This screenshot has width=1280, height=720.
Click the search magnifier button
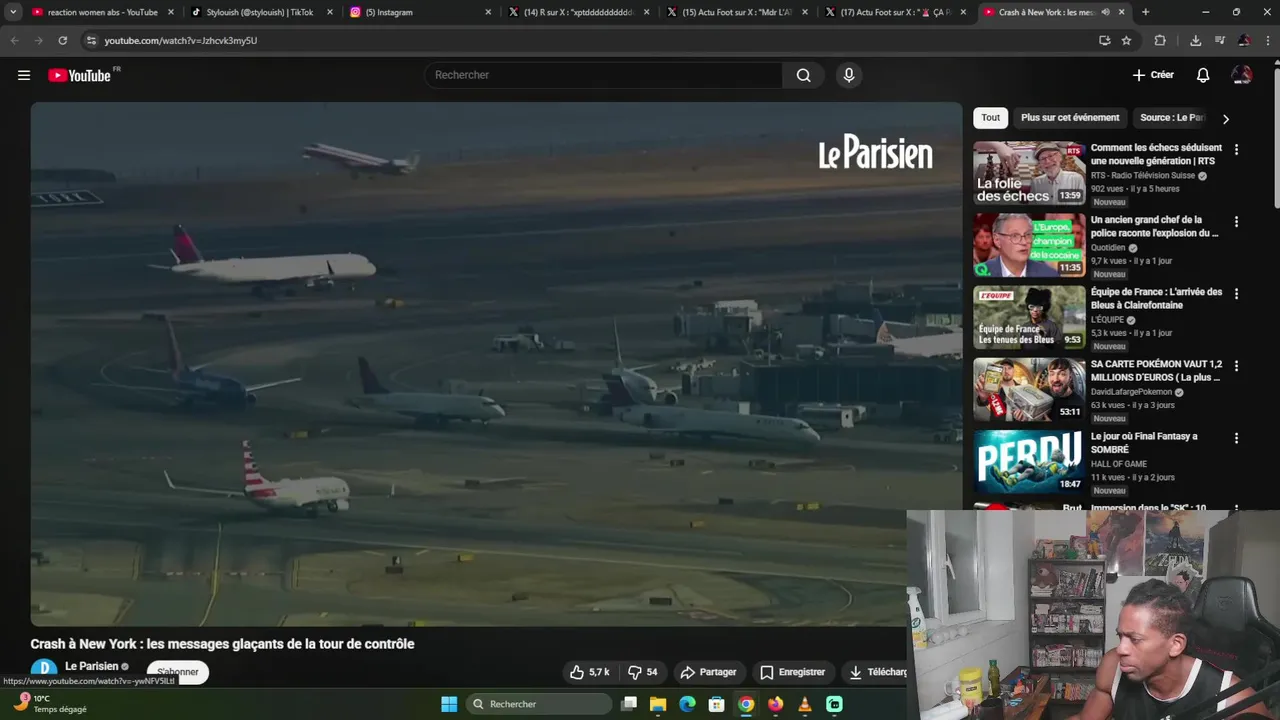pyautogui.click(x=803, y=75)
